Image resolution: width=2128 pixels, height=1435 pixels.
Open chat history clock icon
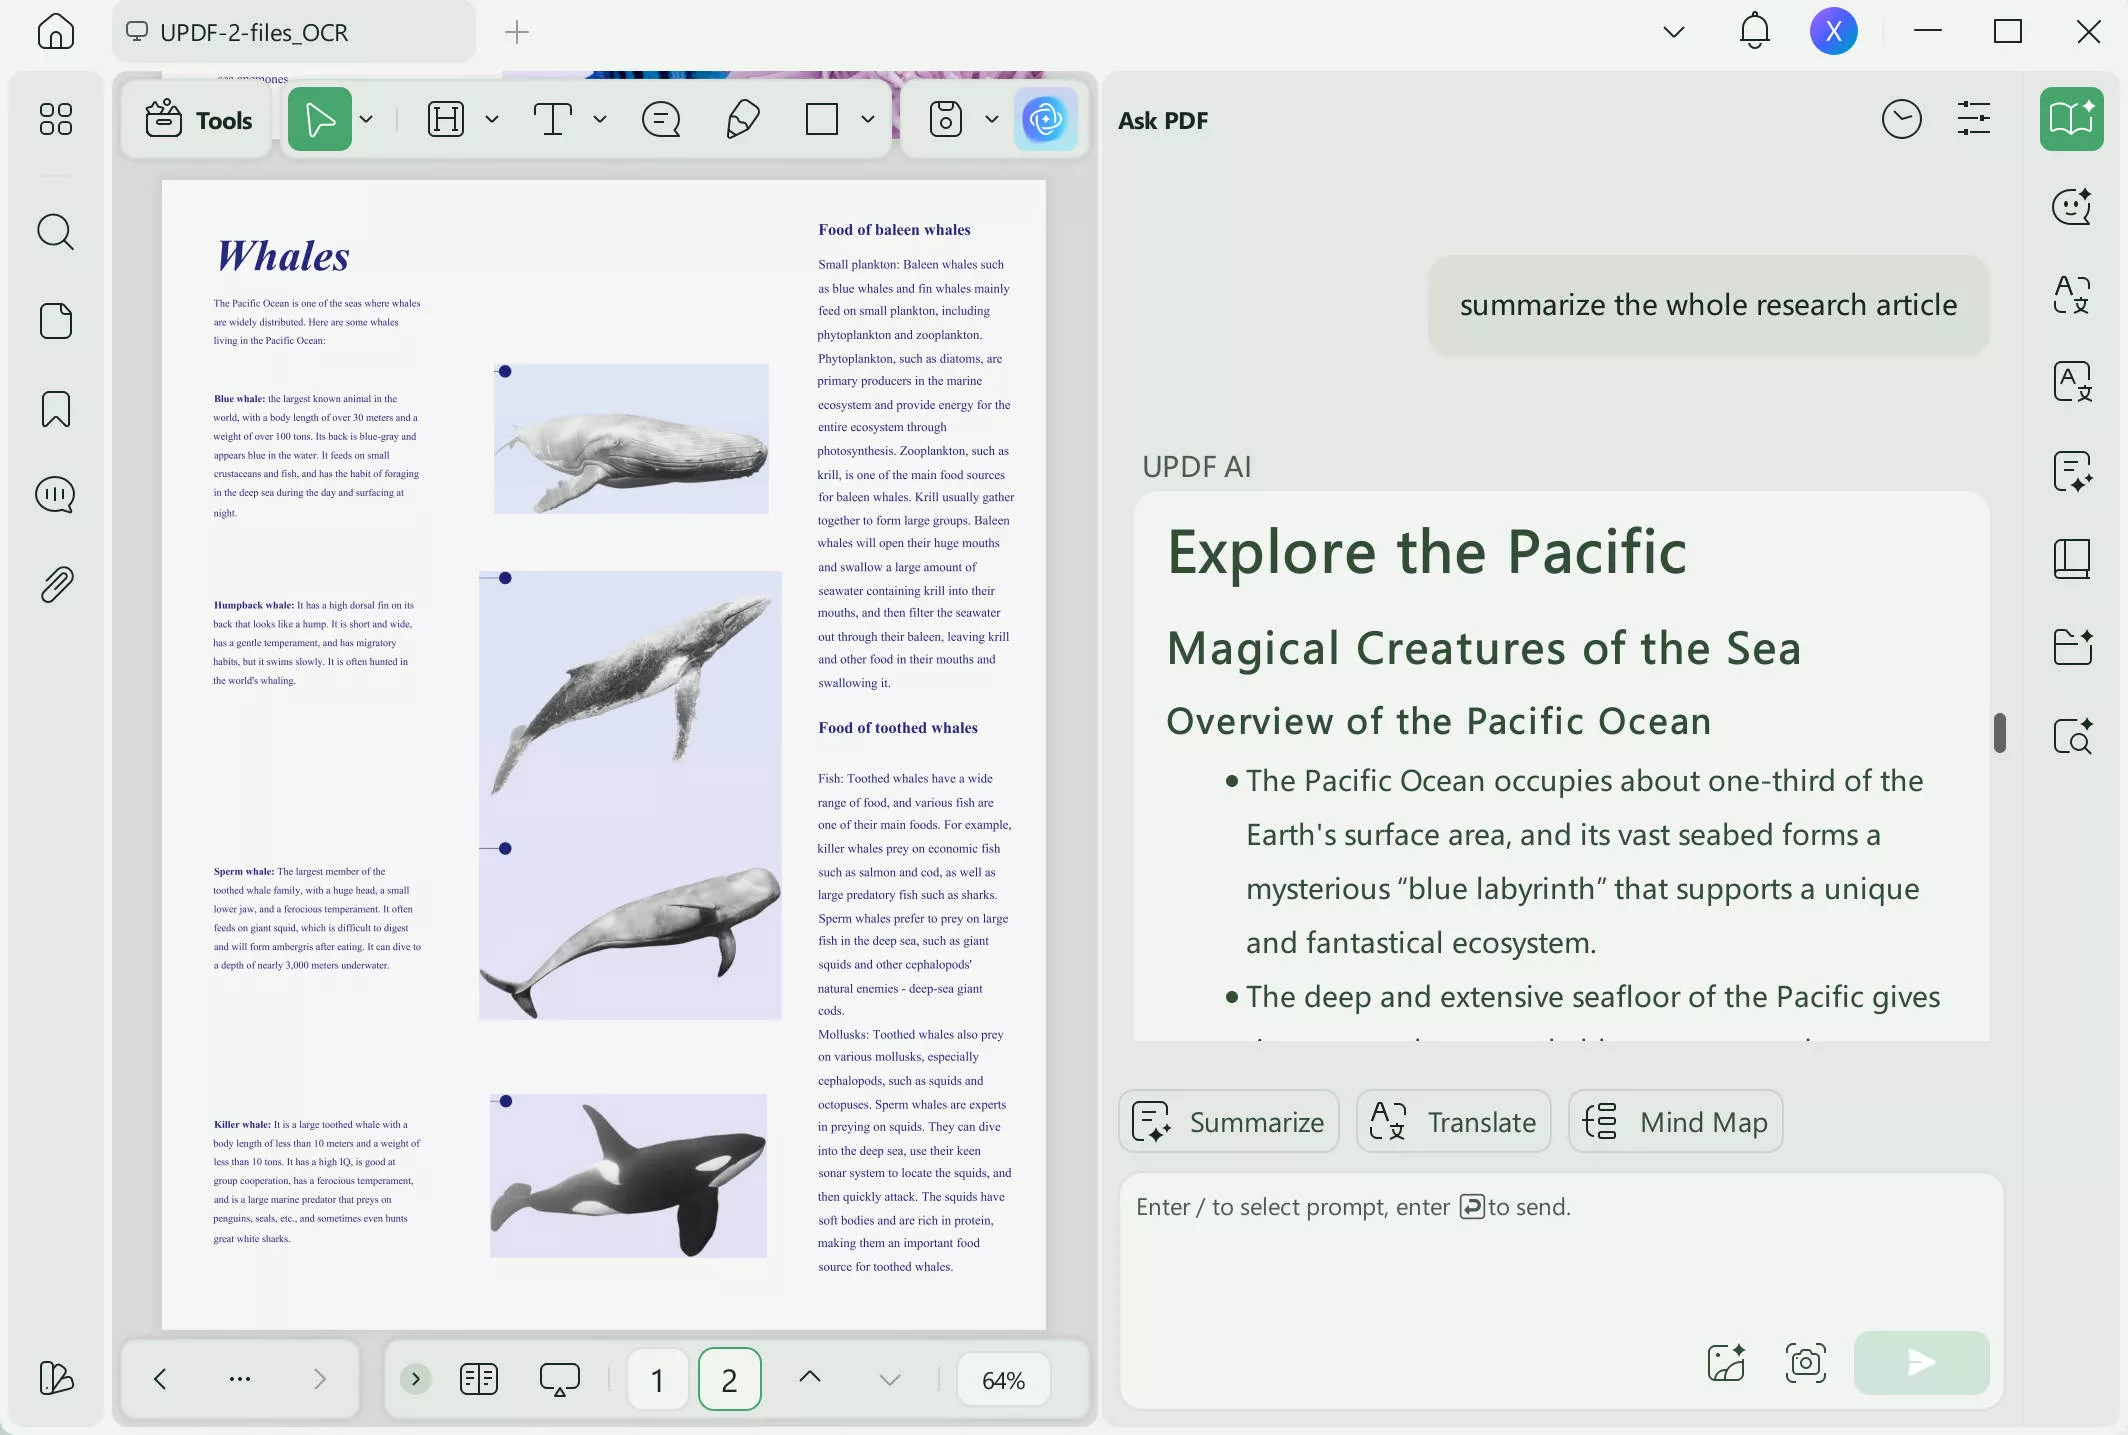[1901, 120]
